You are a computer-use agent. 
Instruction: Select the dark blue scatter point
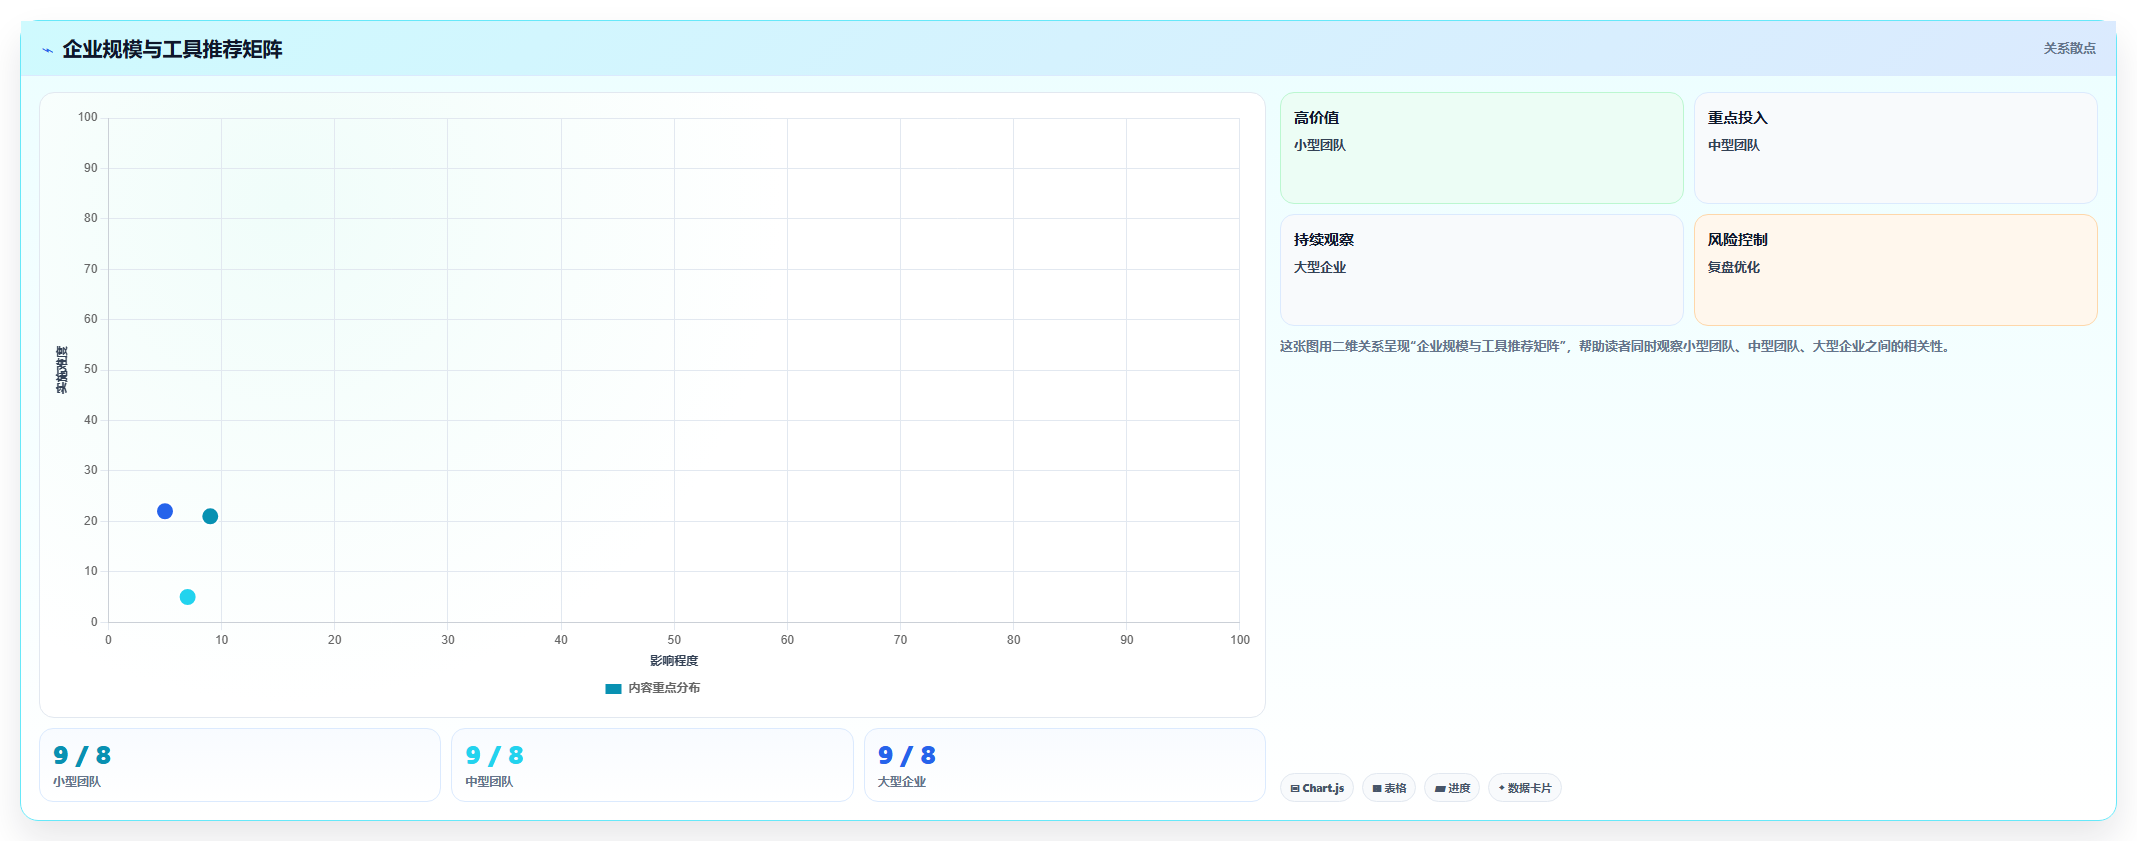[x=165, y=511]
